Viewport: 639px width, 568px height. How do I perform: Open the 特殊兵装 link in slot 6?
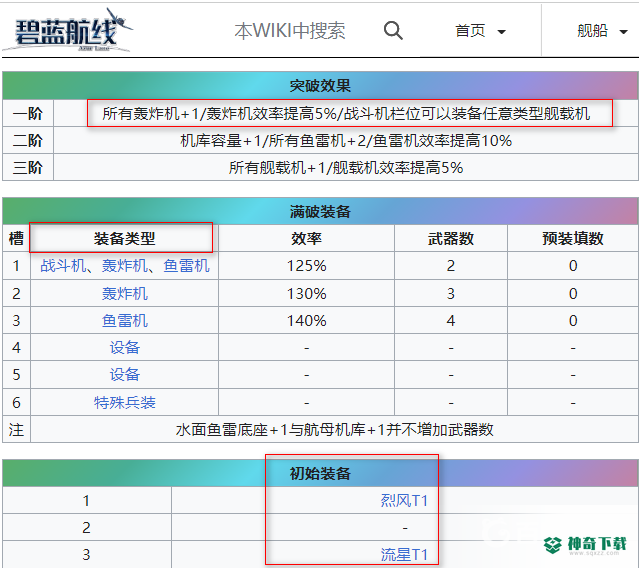coord(124,403)
